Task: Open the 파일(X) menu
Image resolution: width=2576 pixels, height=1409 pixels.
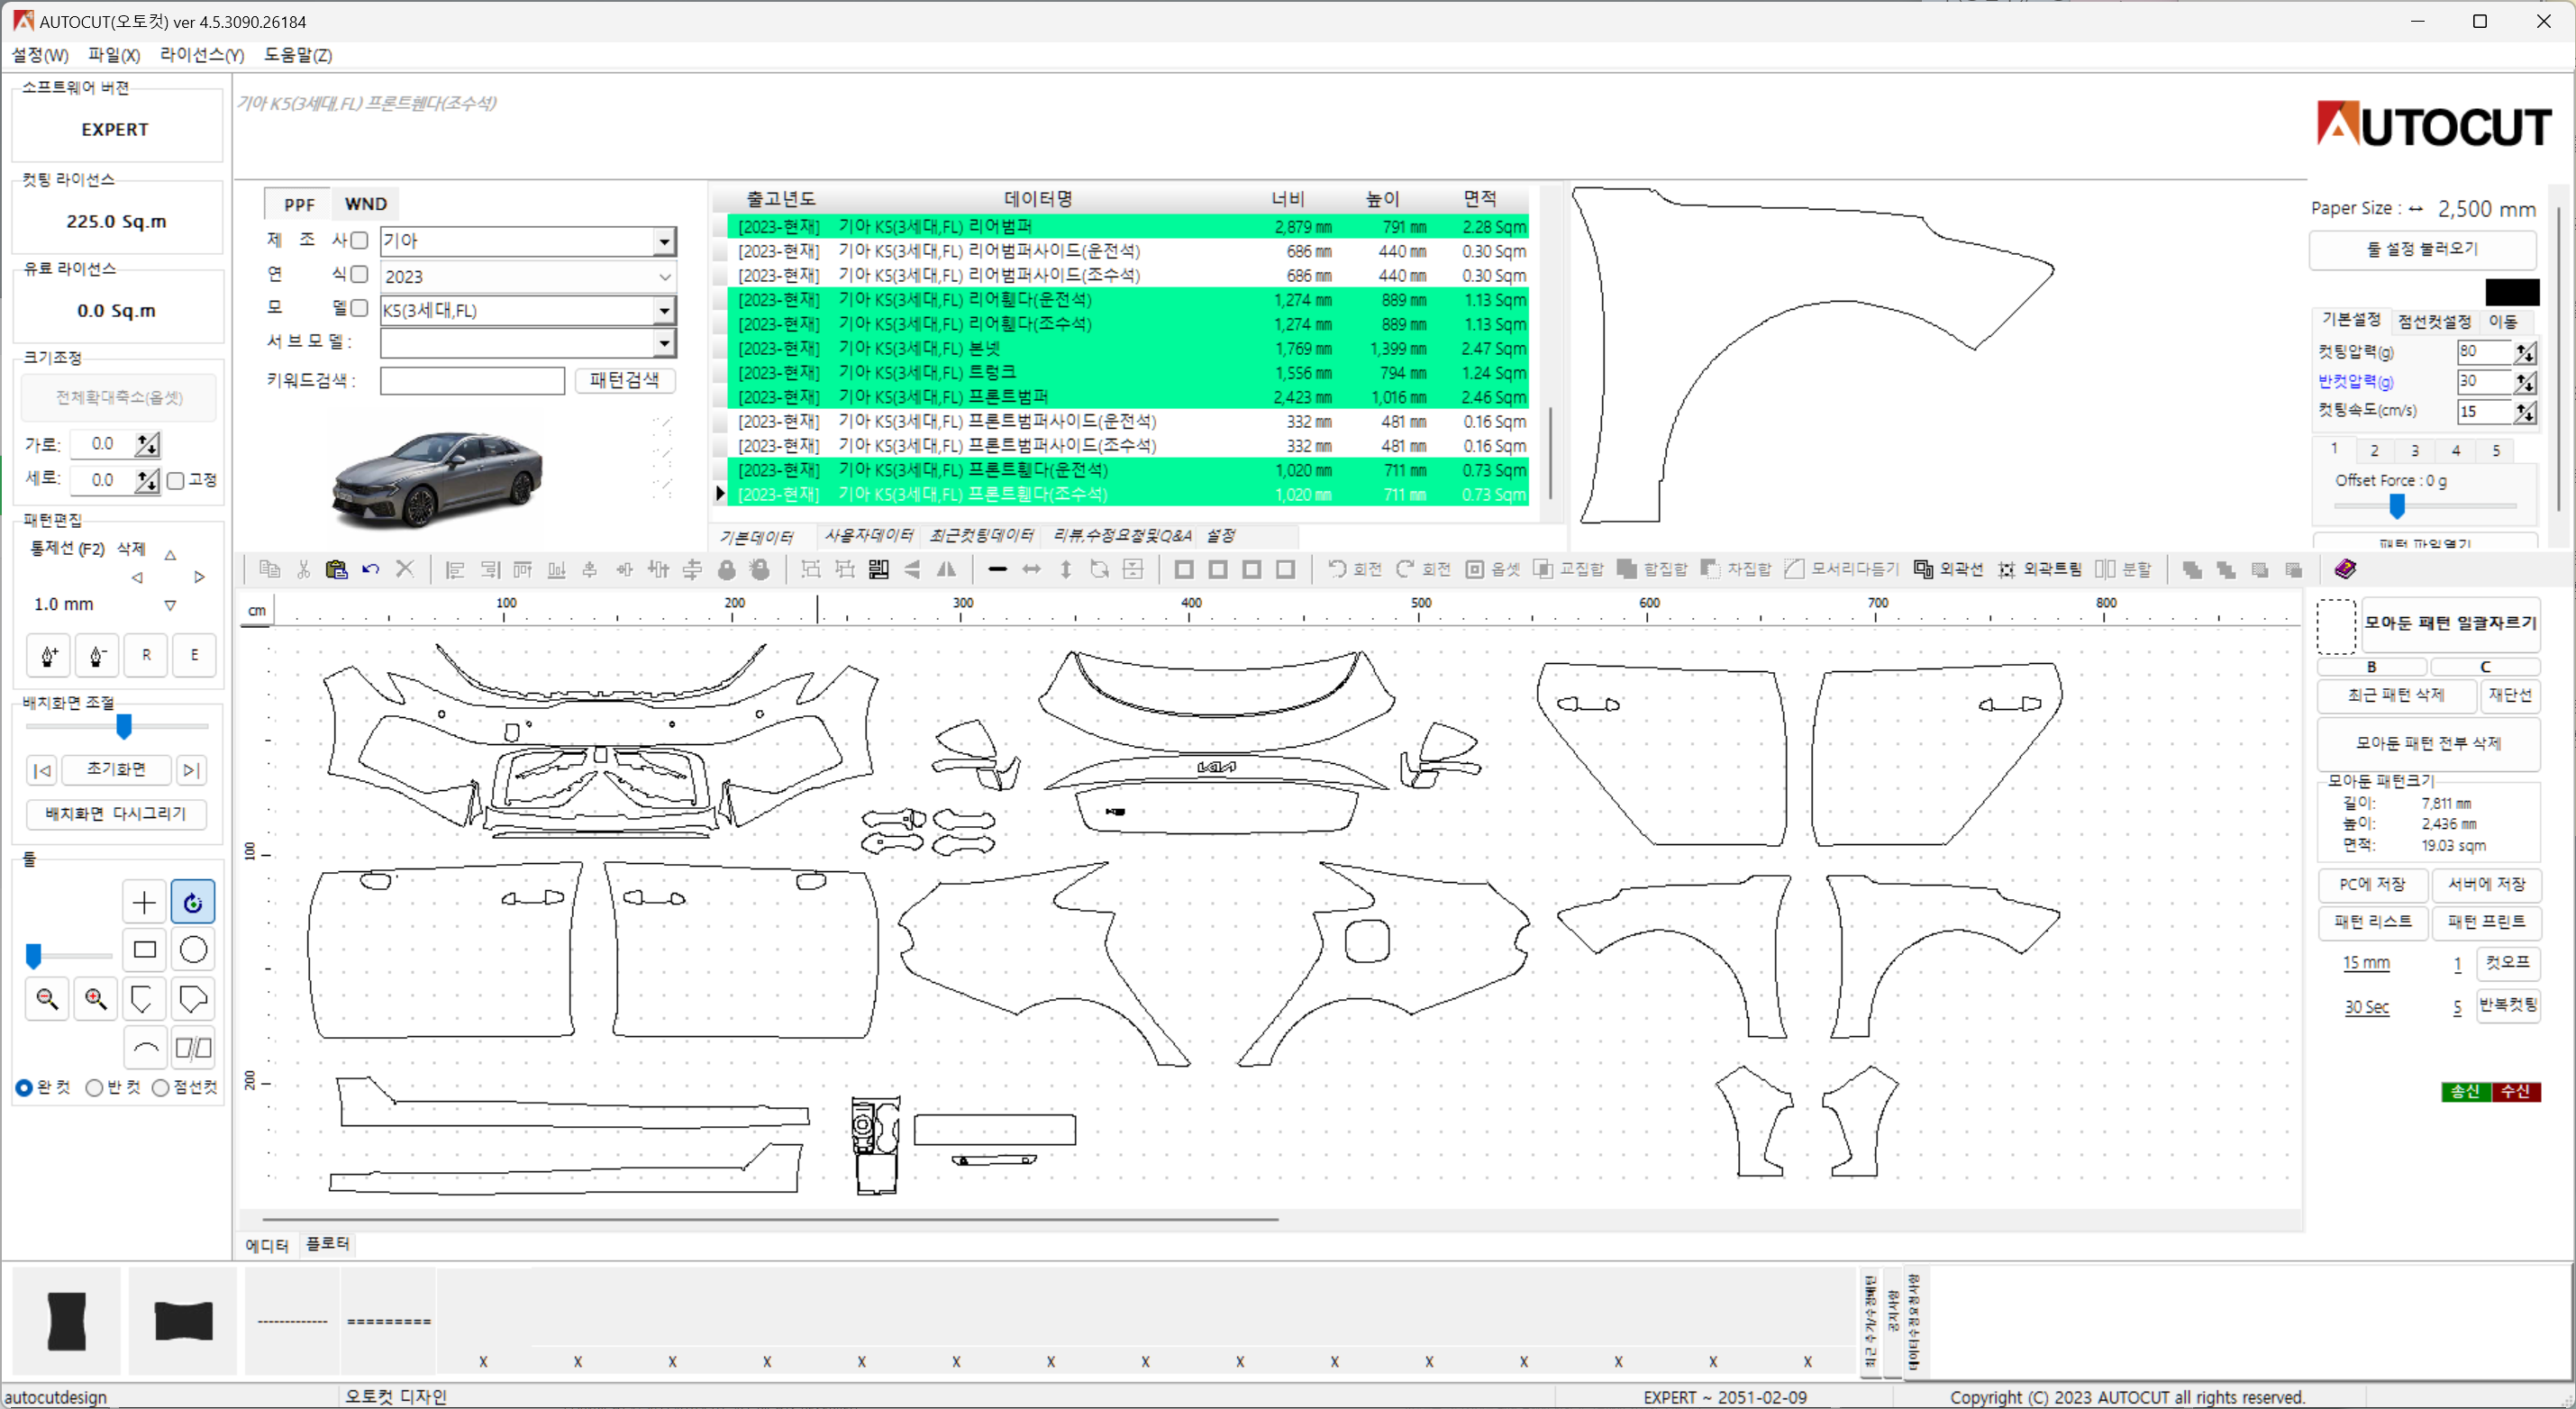Action: (x=114, y=55)
